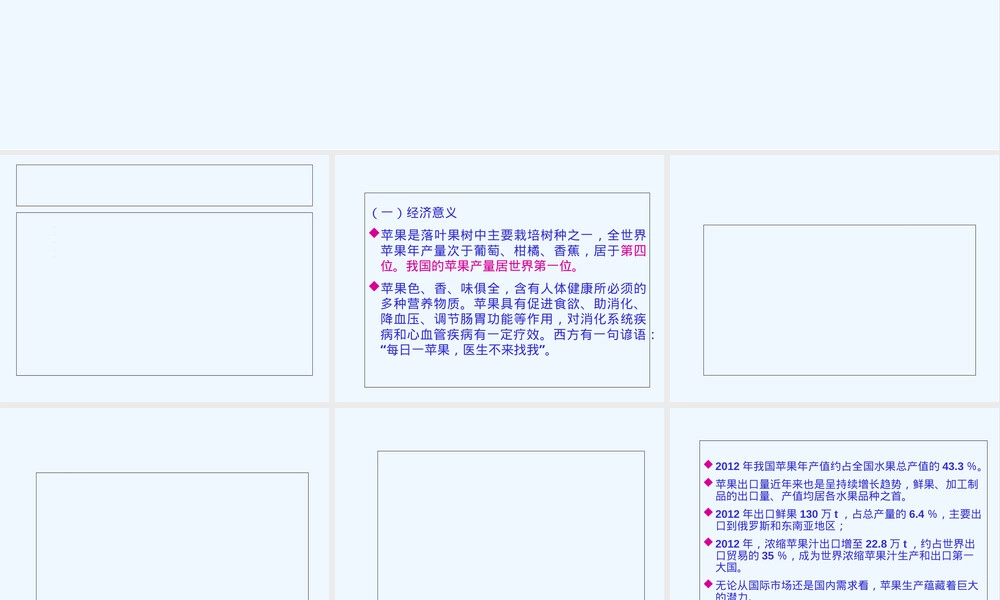Click the pink text 我国的苹果产量居世界第一位
This screenshot has width=1000, height=600.
point(491,267)
